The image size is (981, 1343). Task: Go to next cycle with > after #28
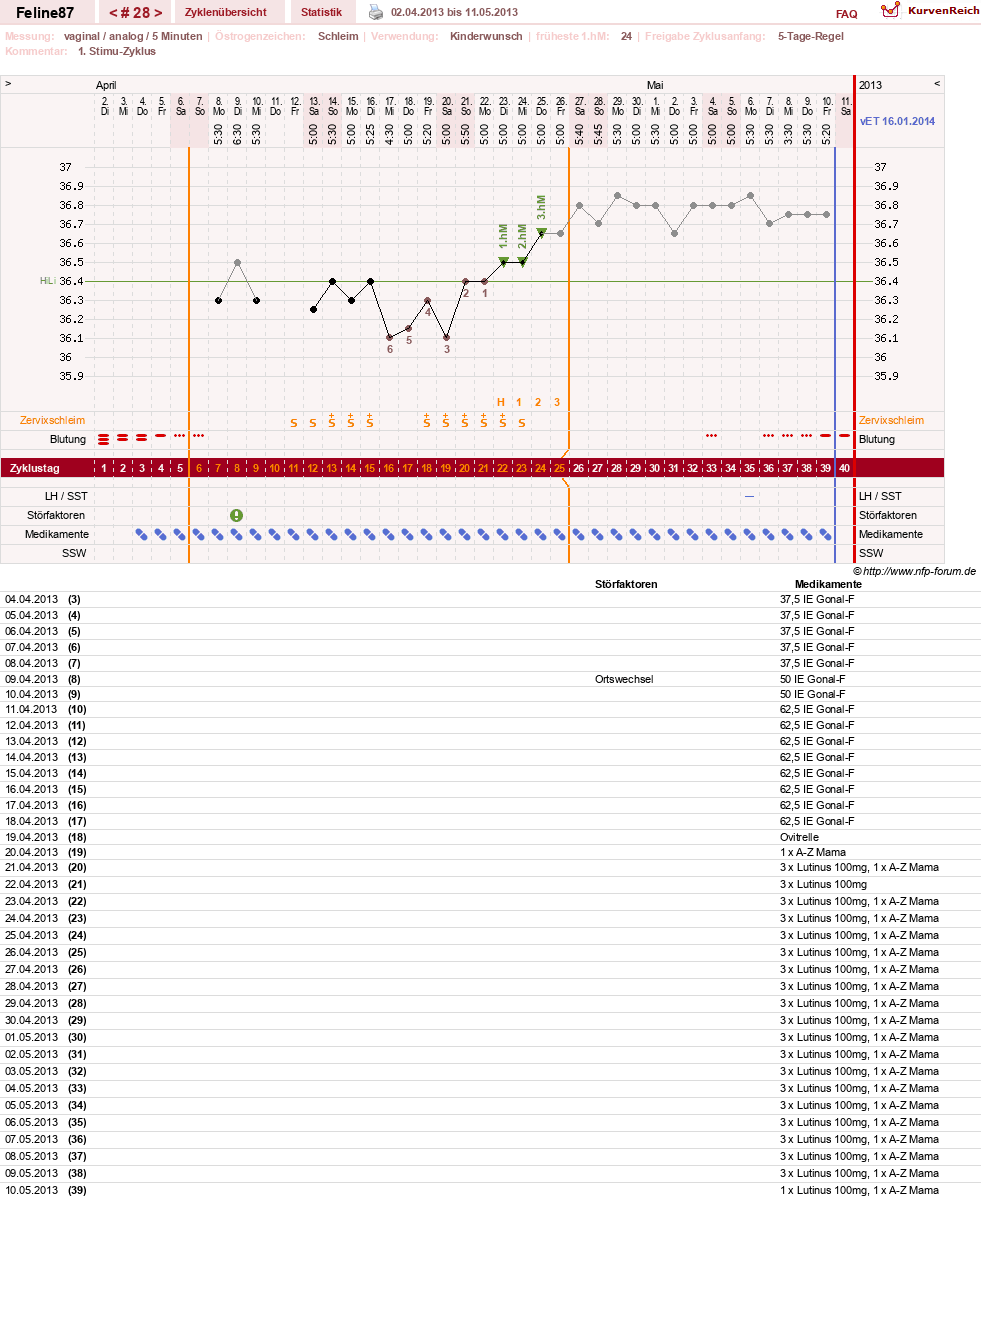pos(158,13)
